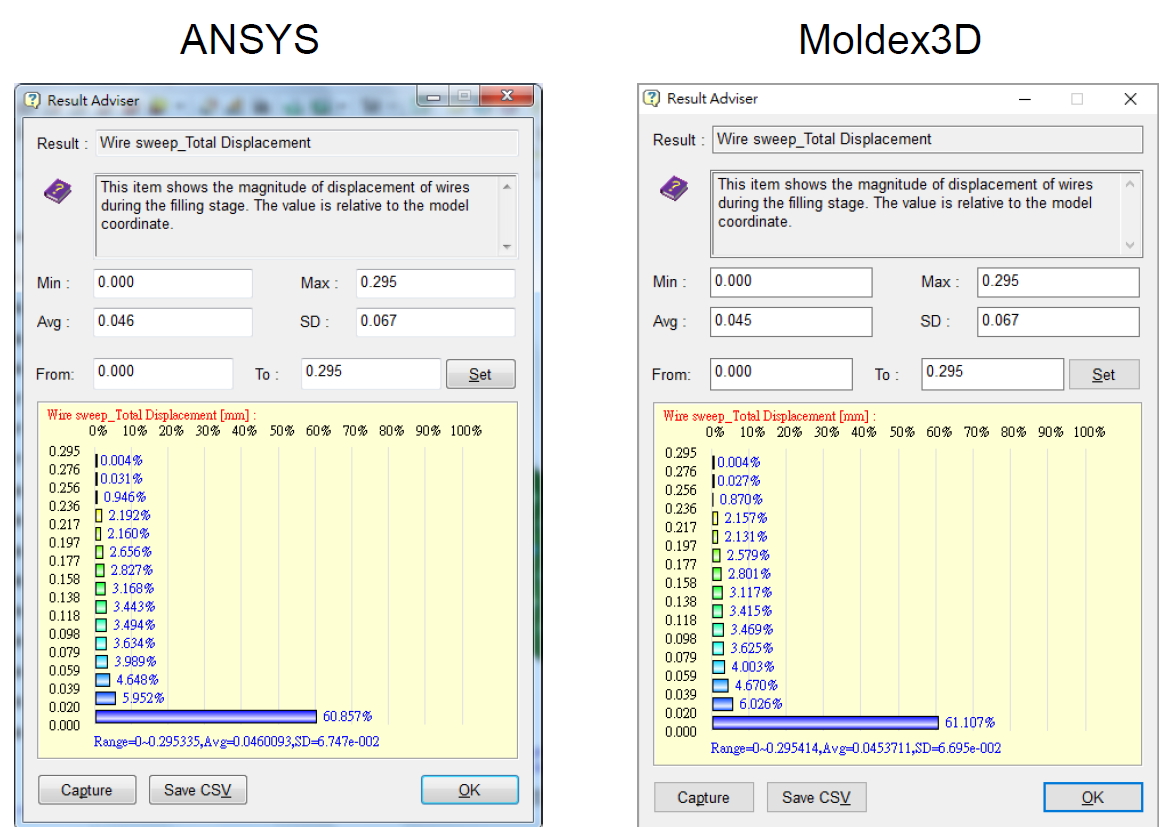
Task: Click the 0.946% label in ANSYS chart
Action: point(125,497)
